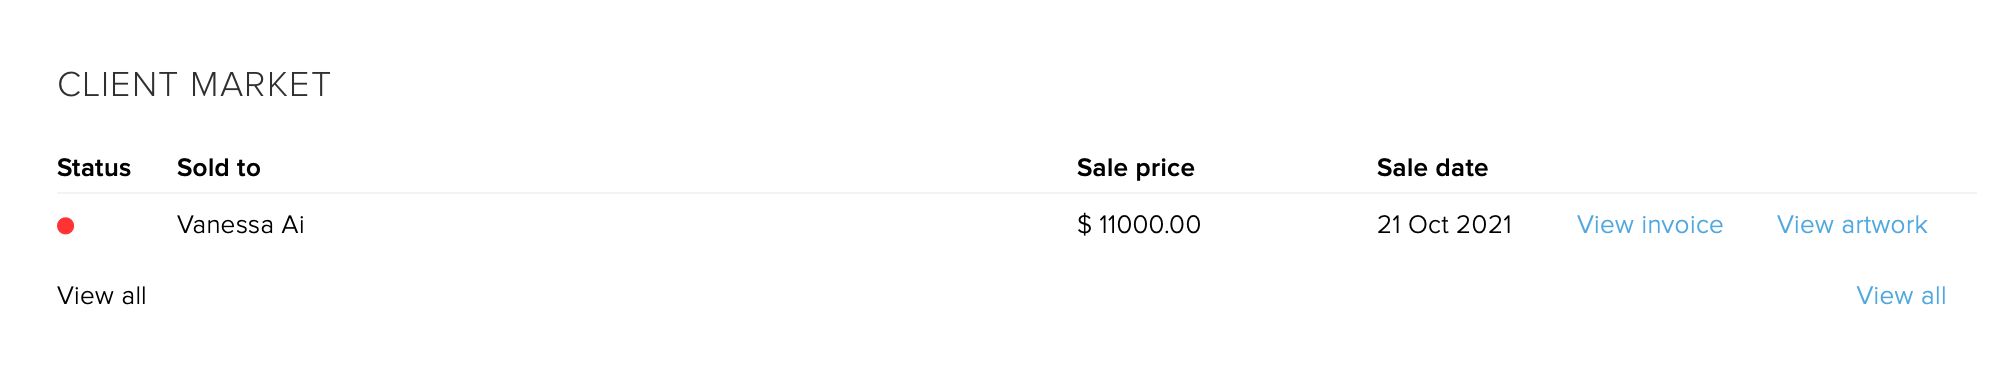
Task: Click the surname Ai in Sold to
Action: (x=293, y=225)
